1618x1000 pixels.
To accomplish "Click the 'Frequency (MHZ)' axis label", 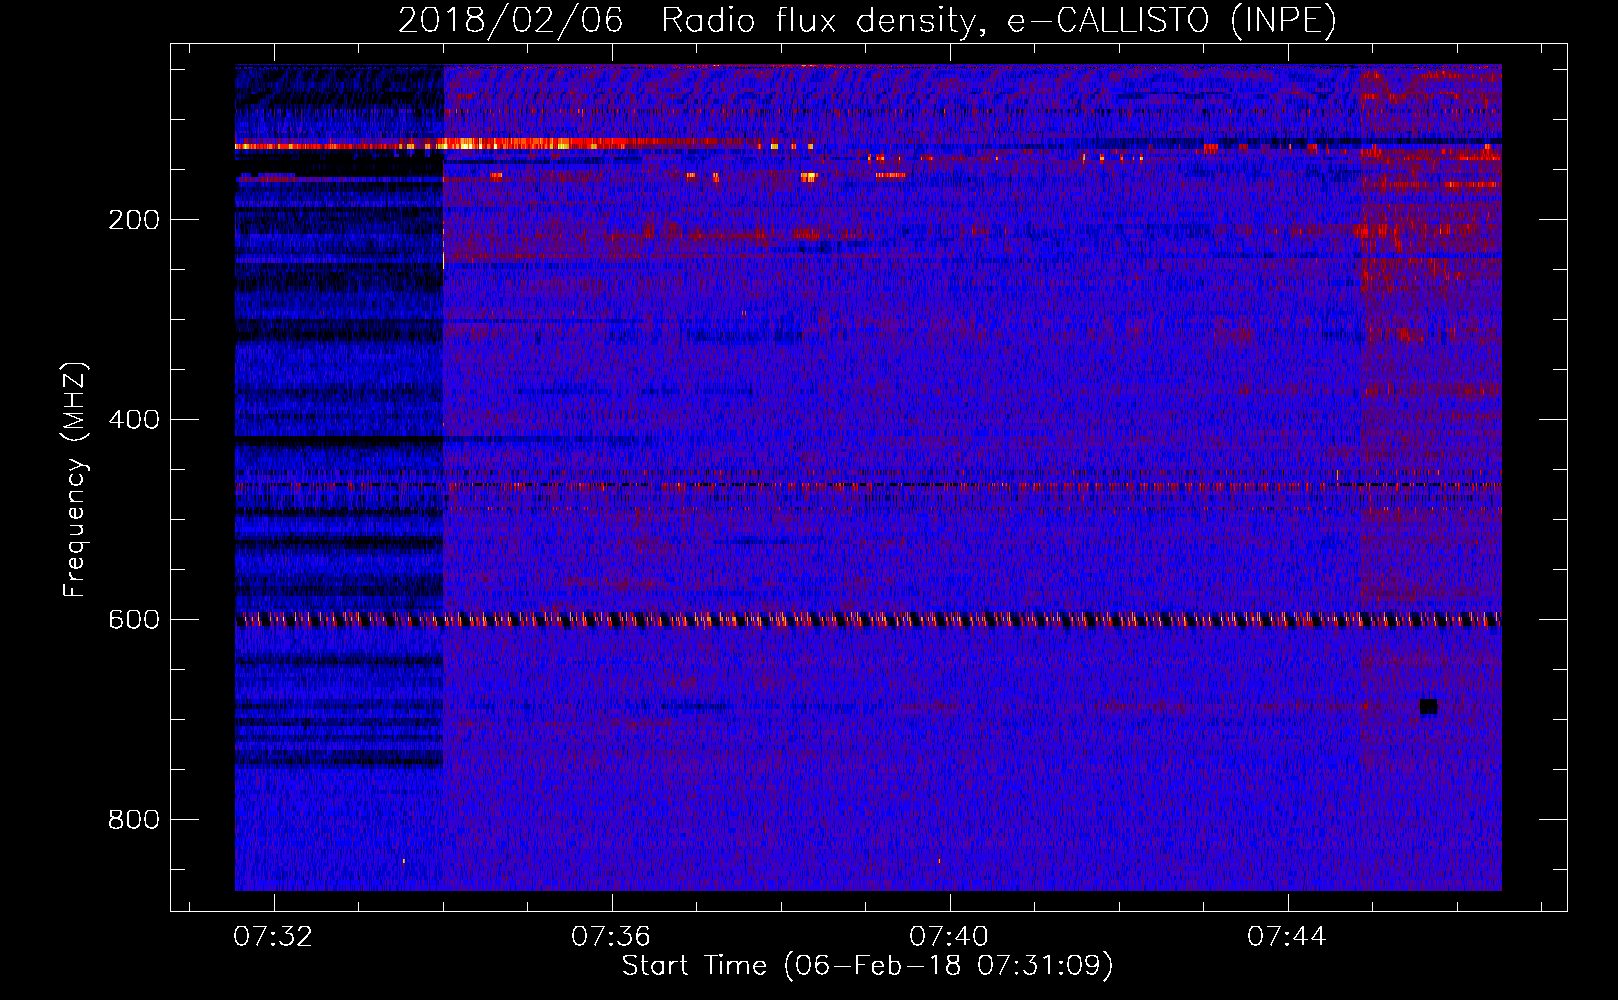I will 74,479.
